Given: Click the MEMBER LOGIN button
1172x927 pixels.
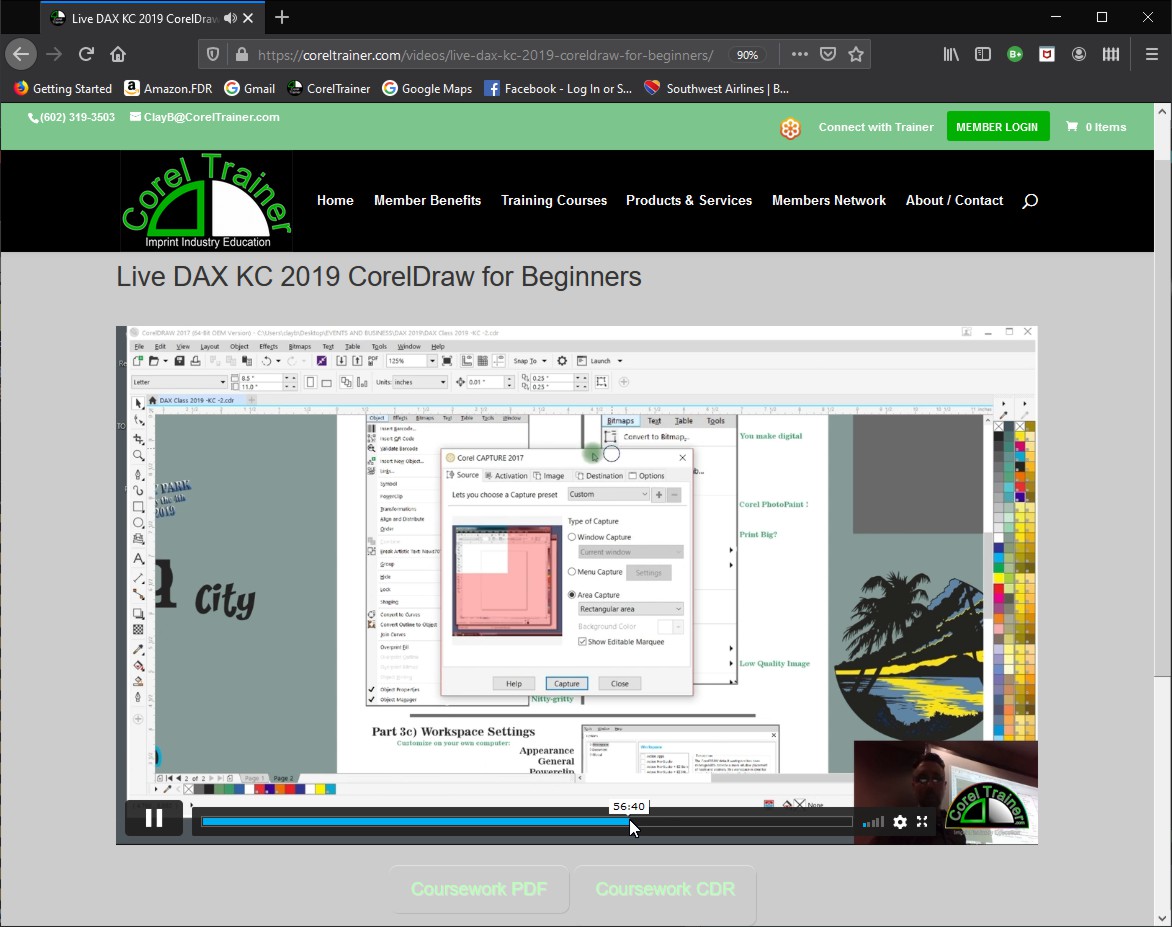Looking at the screenshot, I should coord(997,126).
